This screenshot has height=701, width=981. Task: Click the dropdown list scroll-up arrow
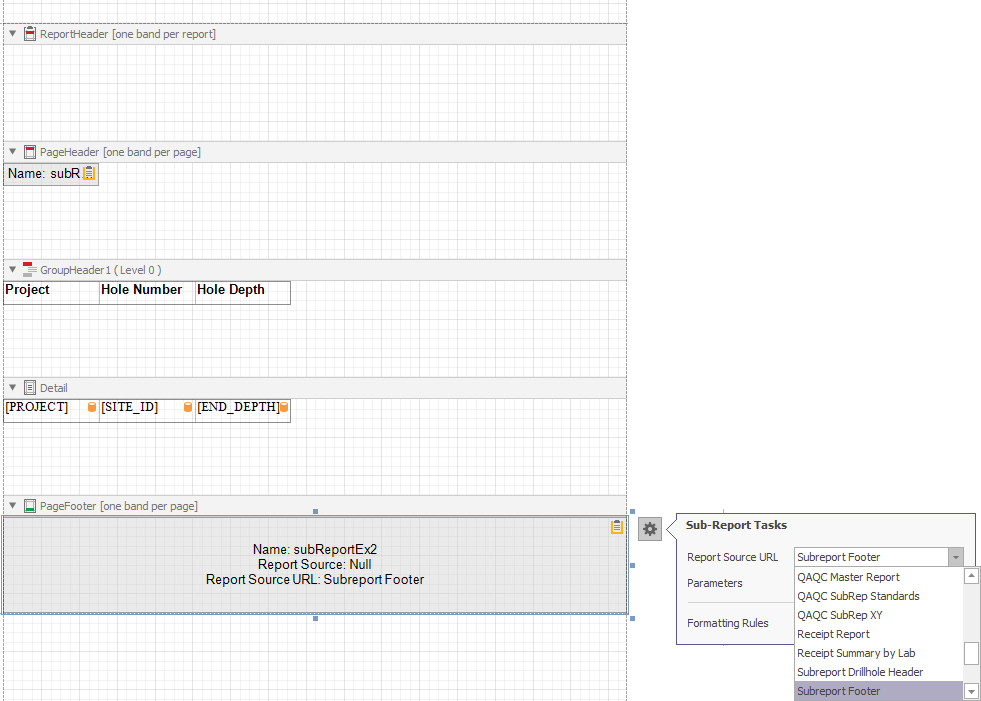coord(972,576)
